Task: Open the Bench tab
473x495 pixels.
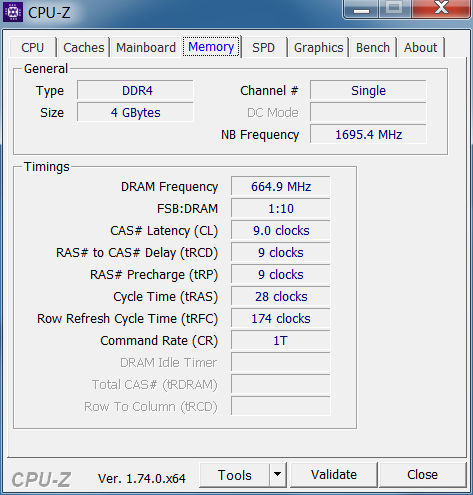Action: tap(373, 47)
